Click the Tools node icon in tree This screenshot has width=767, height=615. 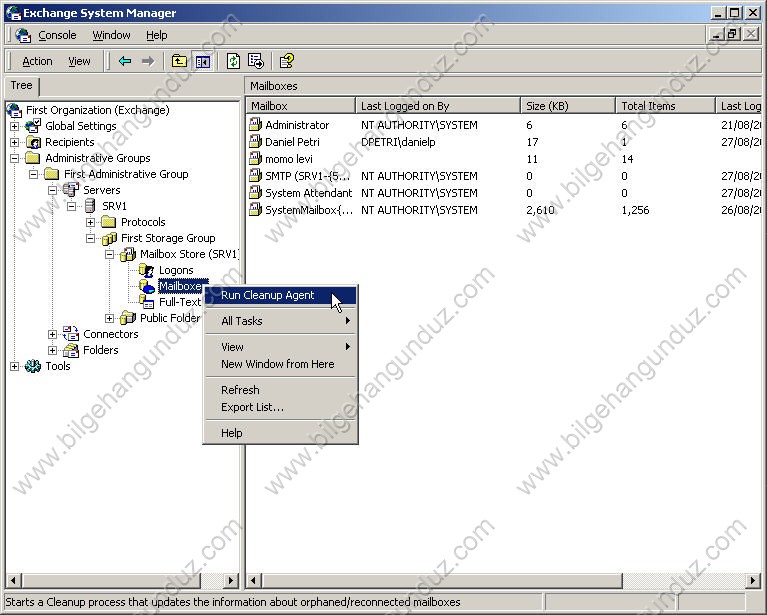pos(33,366)
